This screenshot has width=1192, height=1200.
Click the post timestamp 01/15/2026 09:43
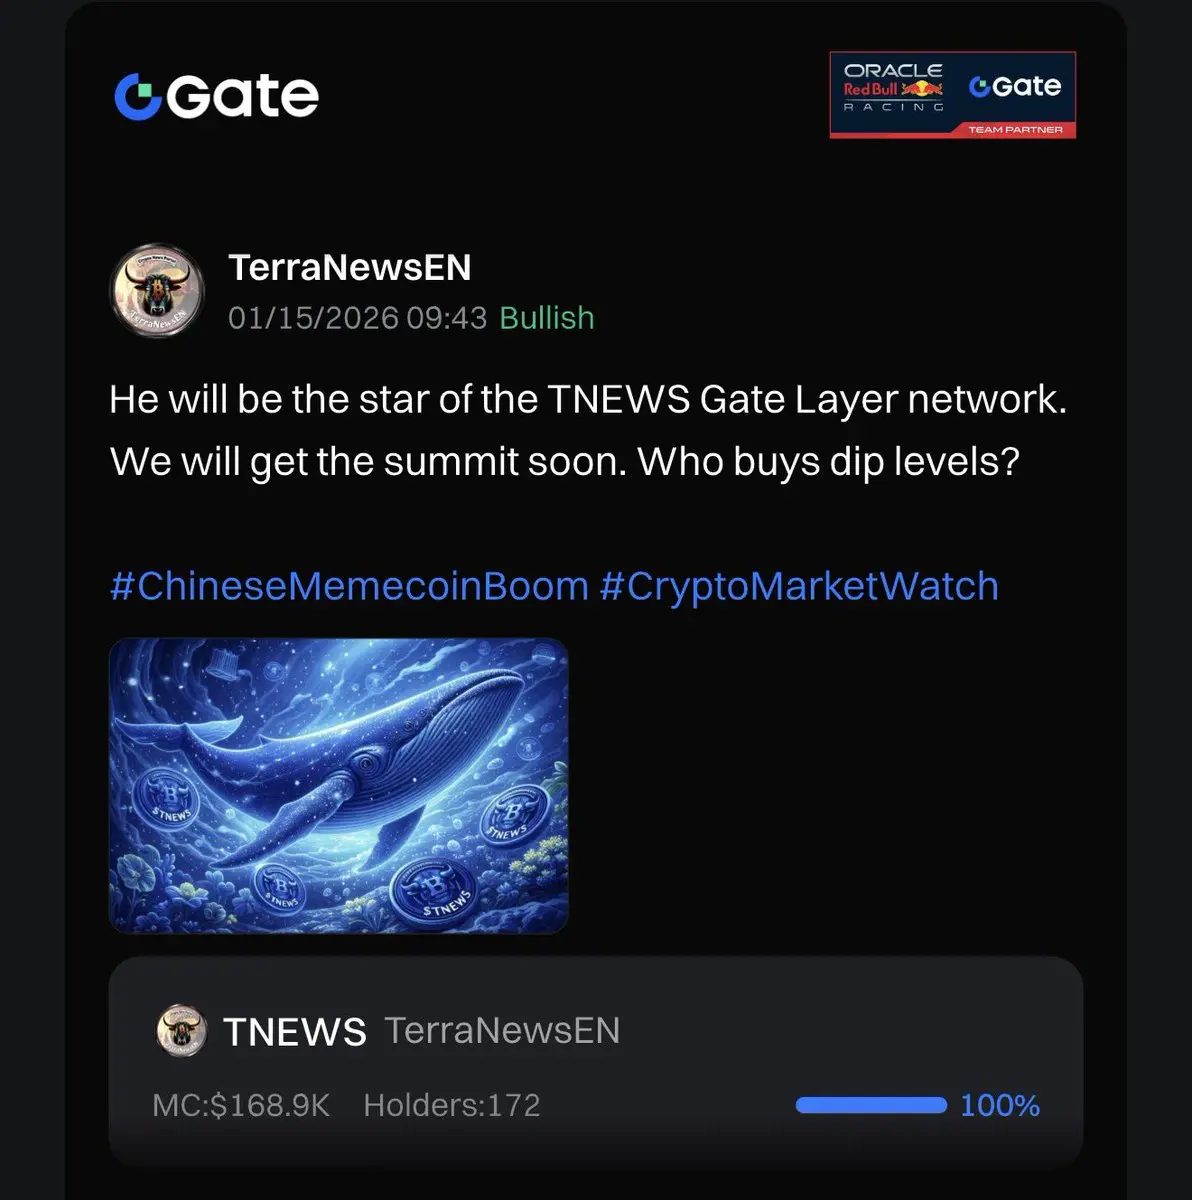click(x=358, y=318)
